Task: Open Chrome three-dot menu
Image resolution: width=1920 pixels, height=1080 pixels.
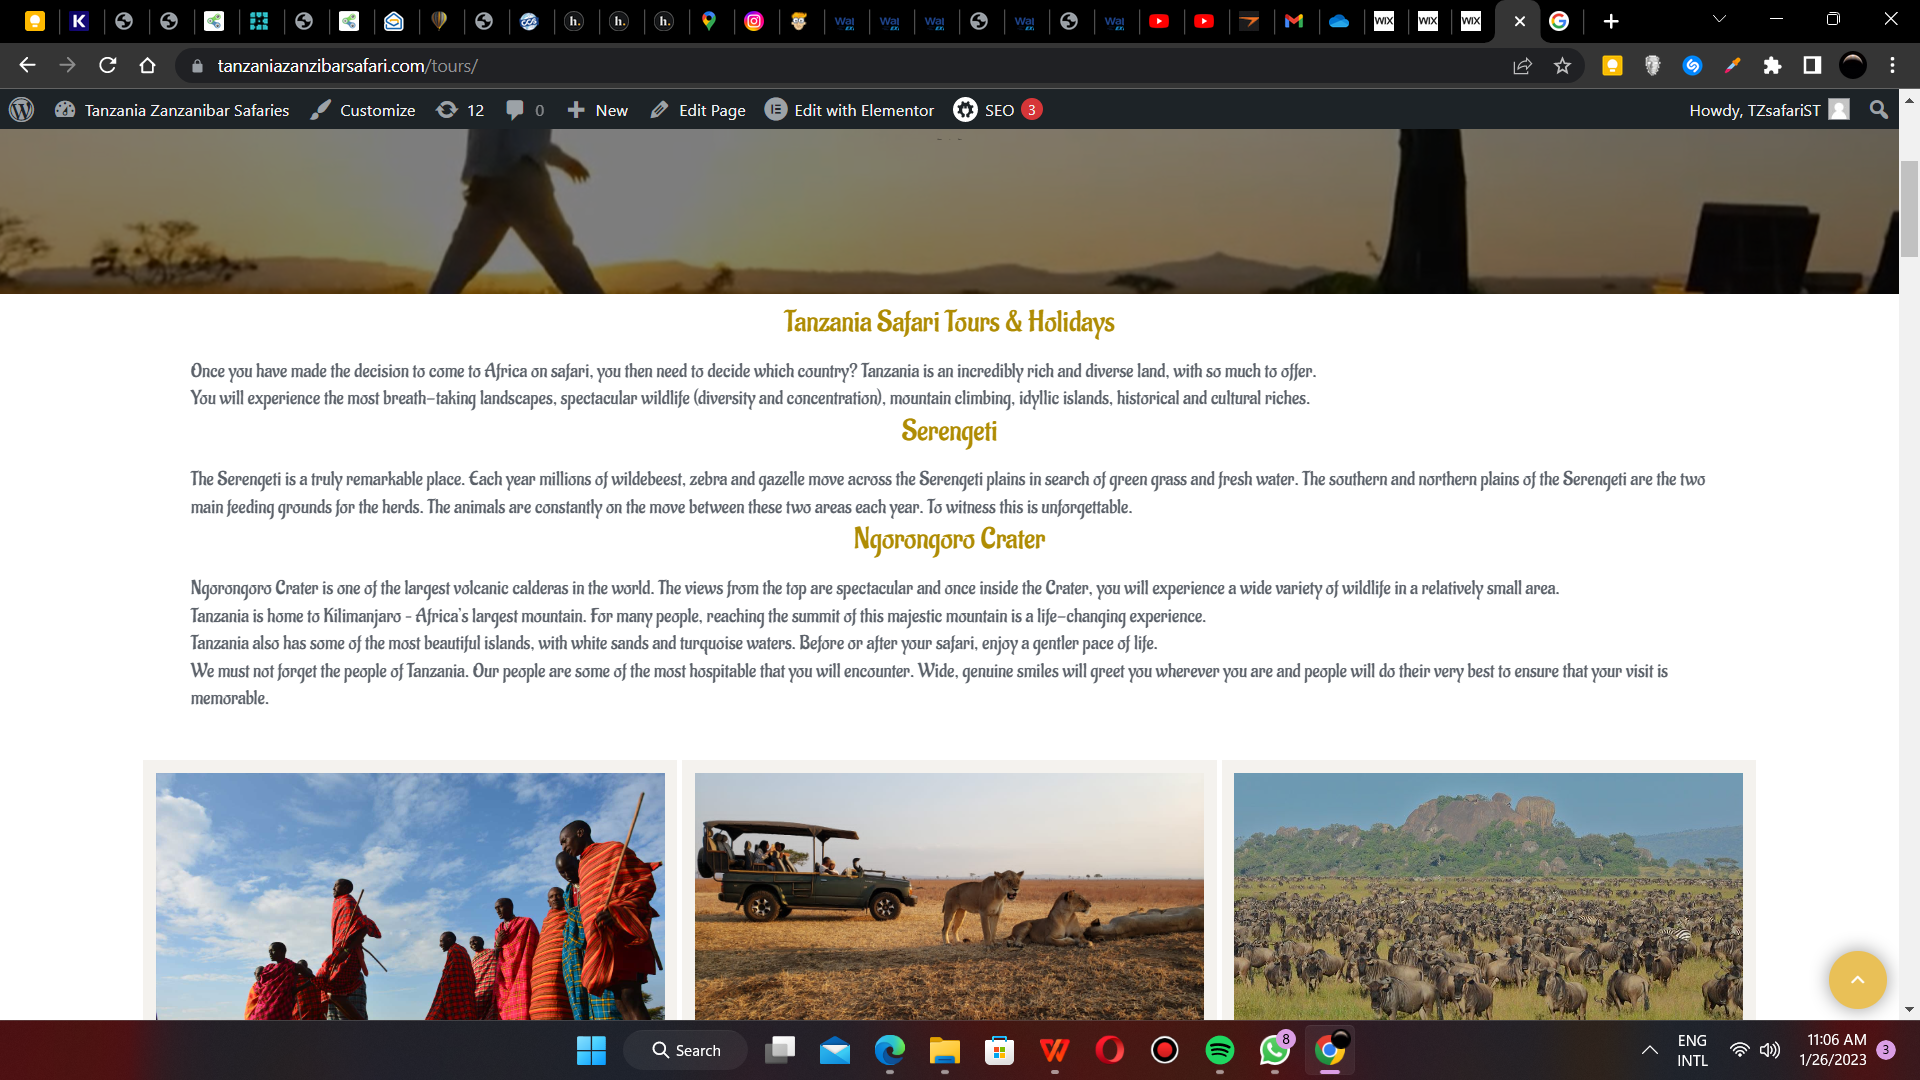Action: click(1892, 66)
